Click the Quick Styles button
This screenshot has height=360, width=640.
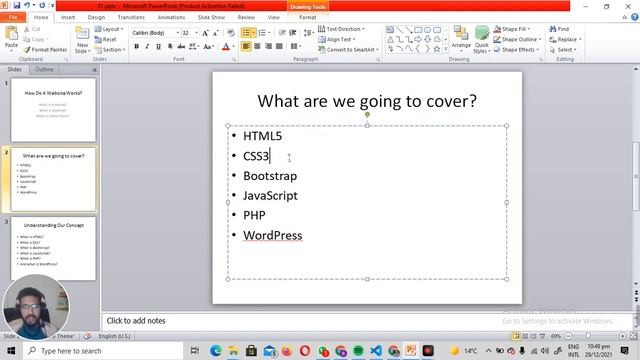tap(482, 39)
